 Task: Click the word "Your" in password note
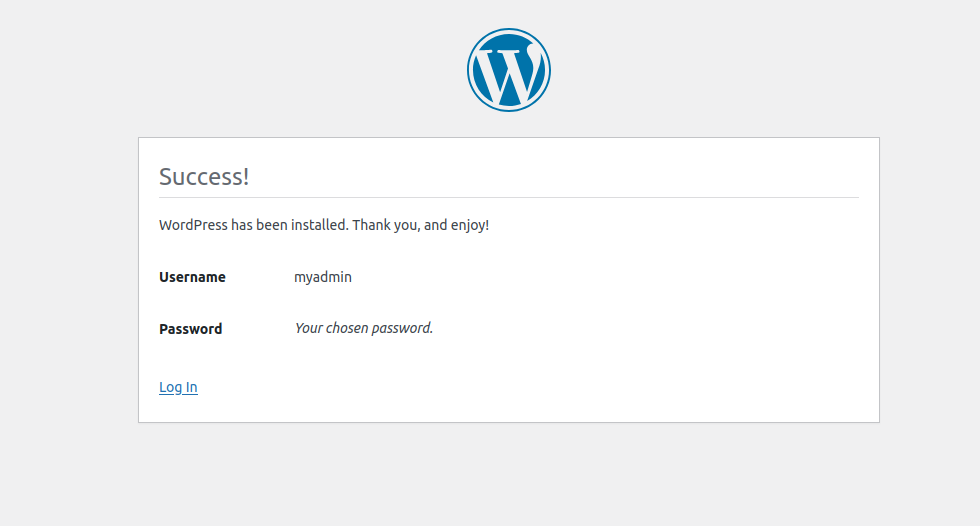click(x=308, y=328)
